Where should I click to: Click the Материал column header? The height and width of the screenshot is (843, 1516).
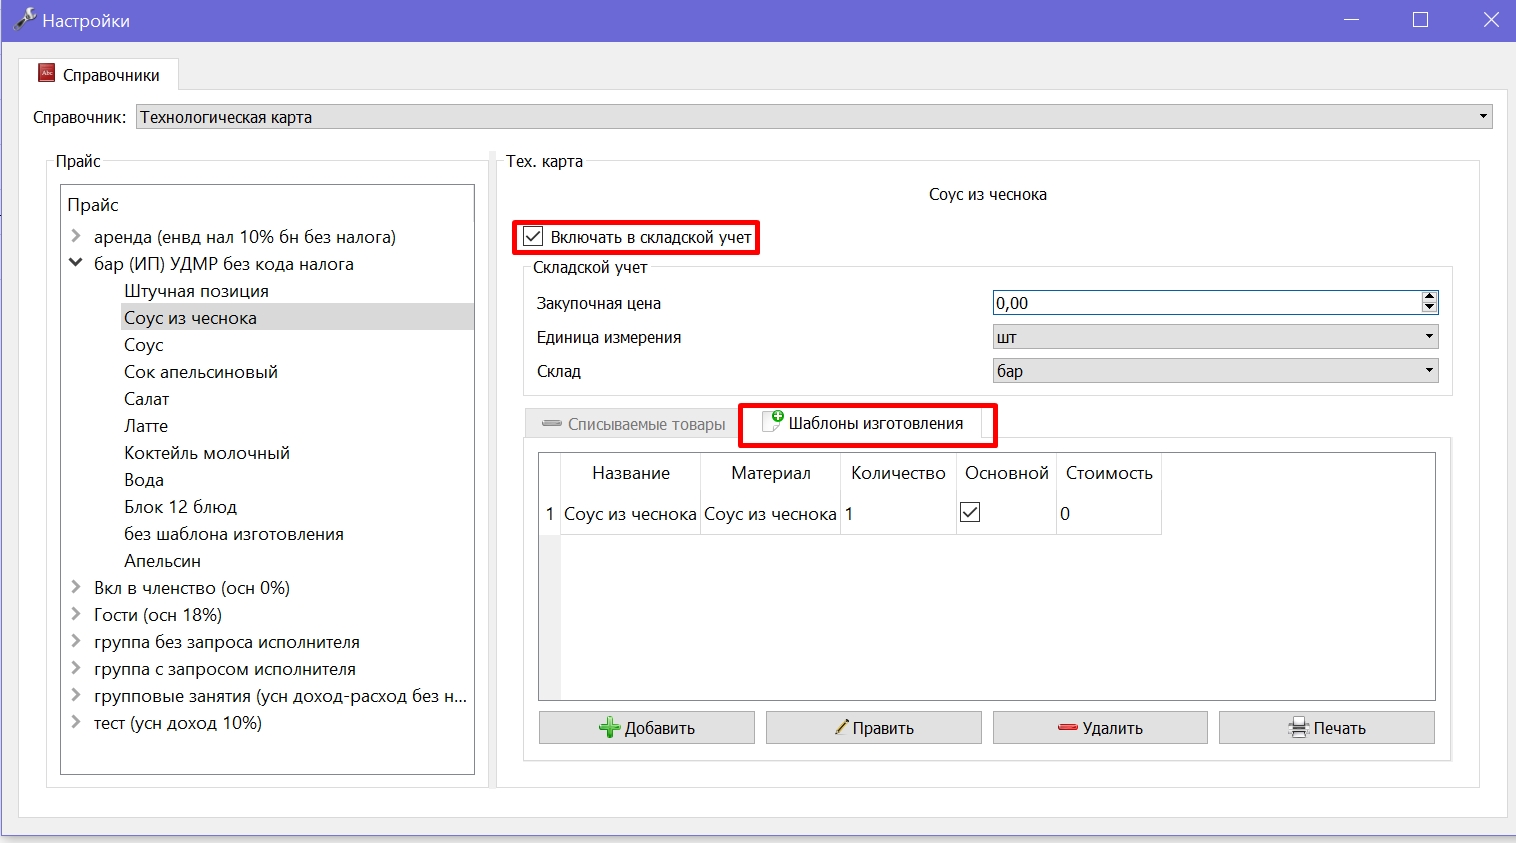[x=771, y=473]
